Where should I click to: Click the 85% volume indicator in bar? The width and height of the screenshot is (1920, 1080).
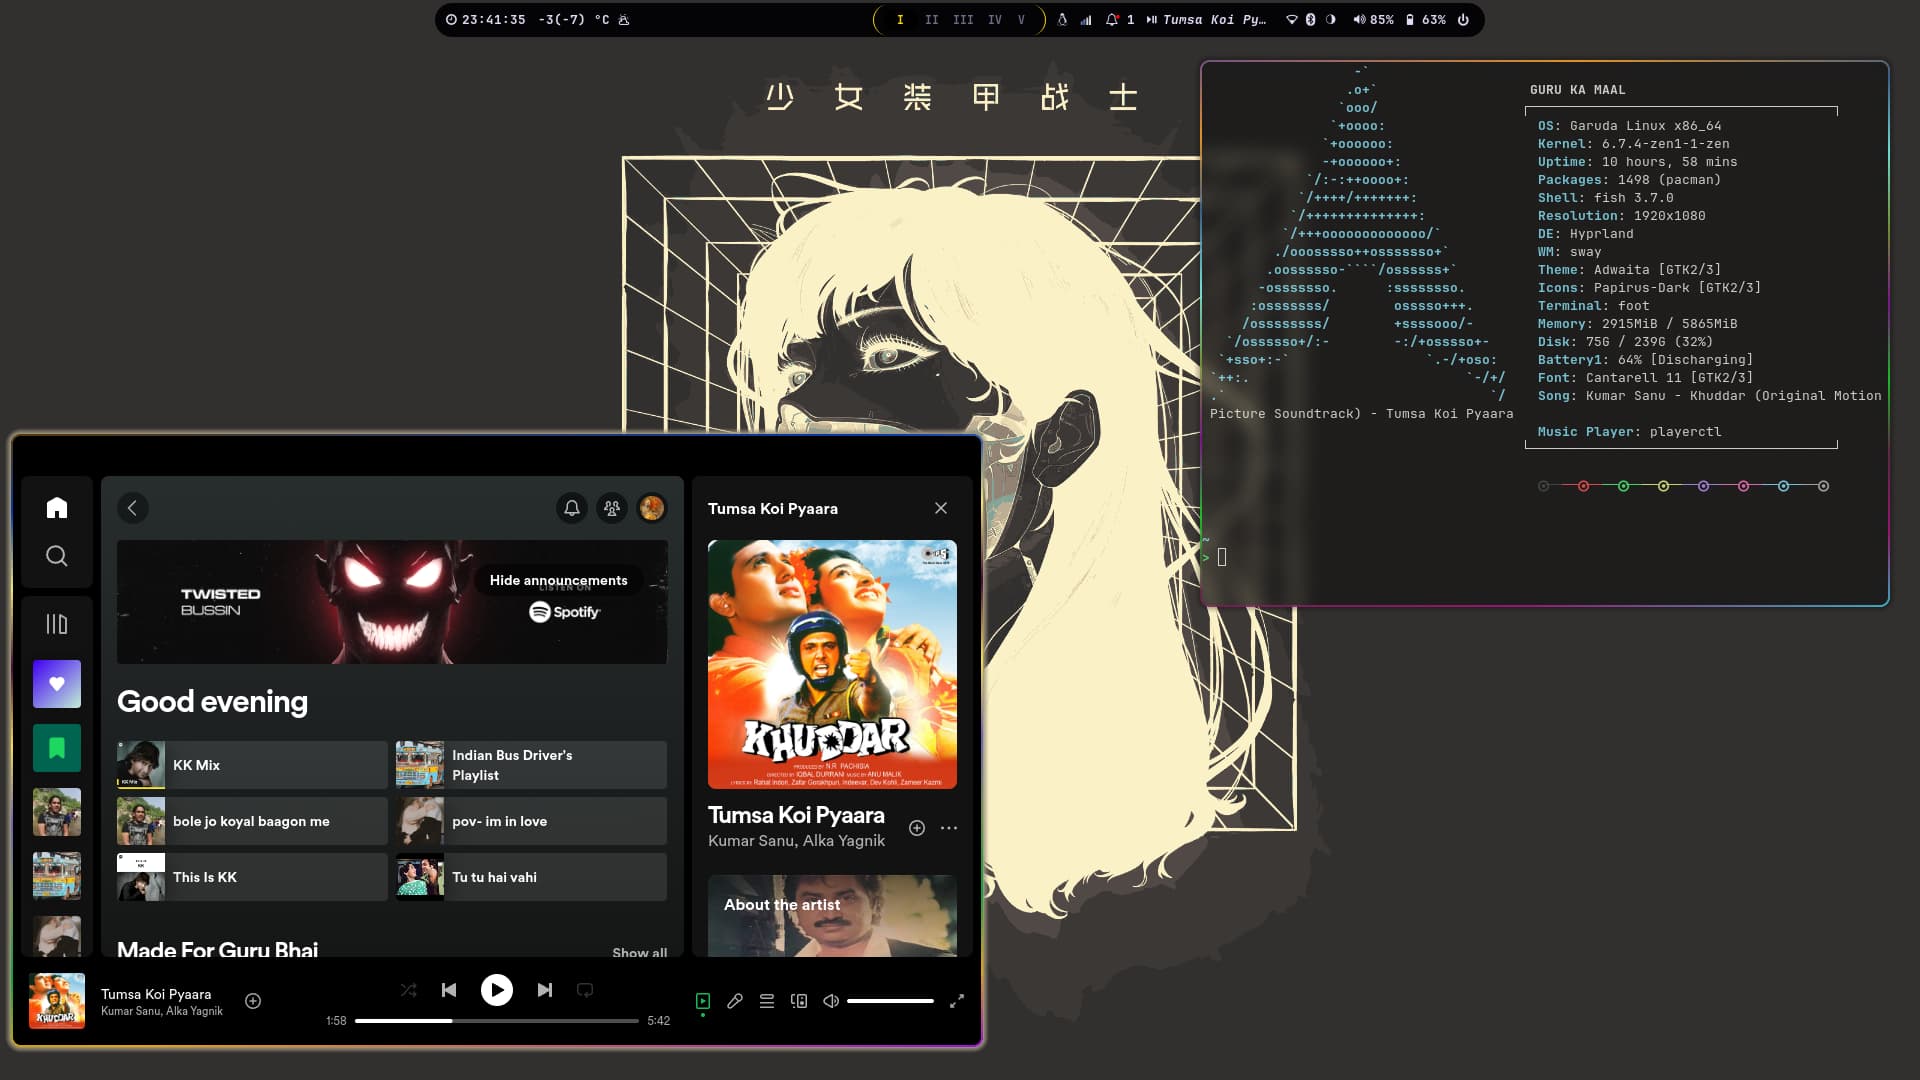[x=1373, y=19]
